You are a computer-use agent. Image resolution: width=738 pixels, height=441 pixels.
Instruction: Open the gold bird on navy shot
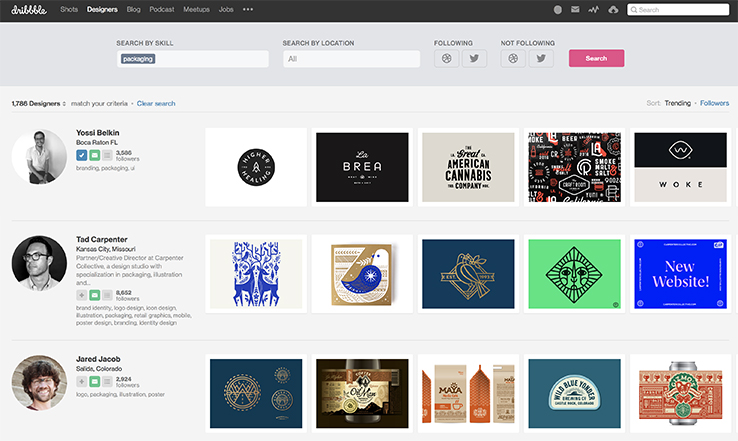tap(468, 274)
